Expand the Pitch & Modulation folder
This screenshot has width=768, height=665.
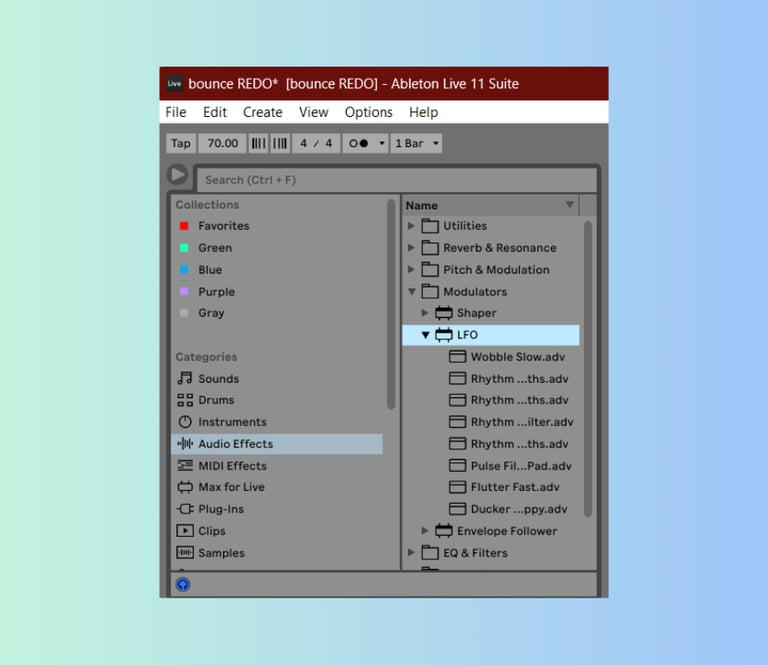(x=411, y=269)
